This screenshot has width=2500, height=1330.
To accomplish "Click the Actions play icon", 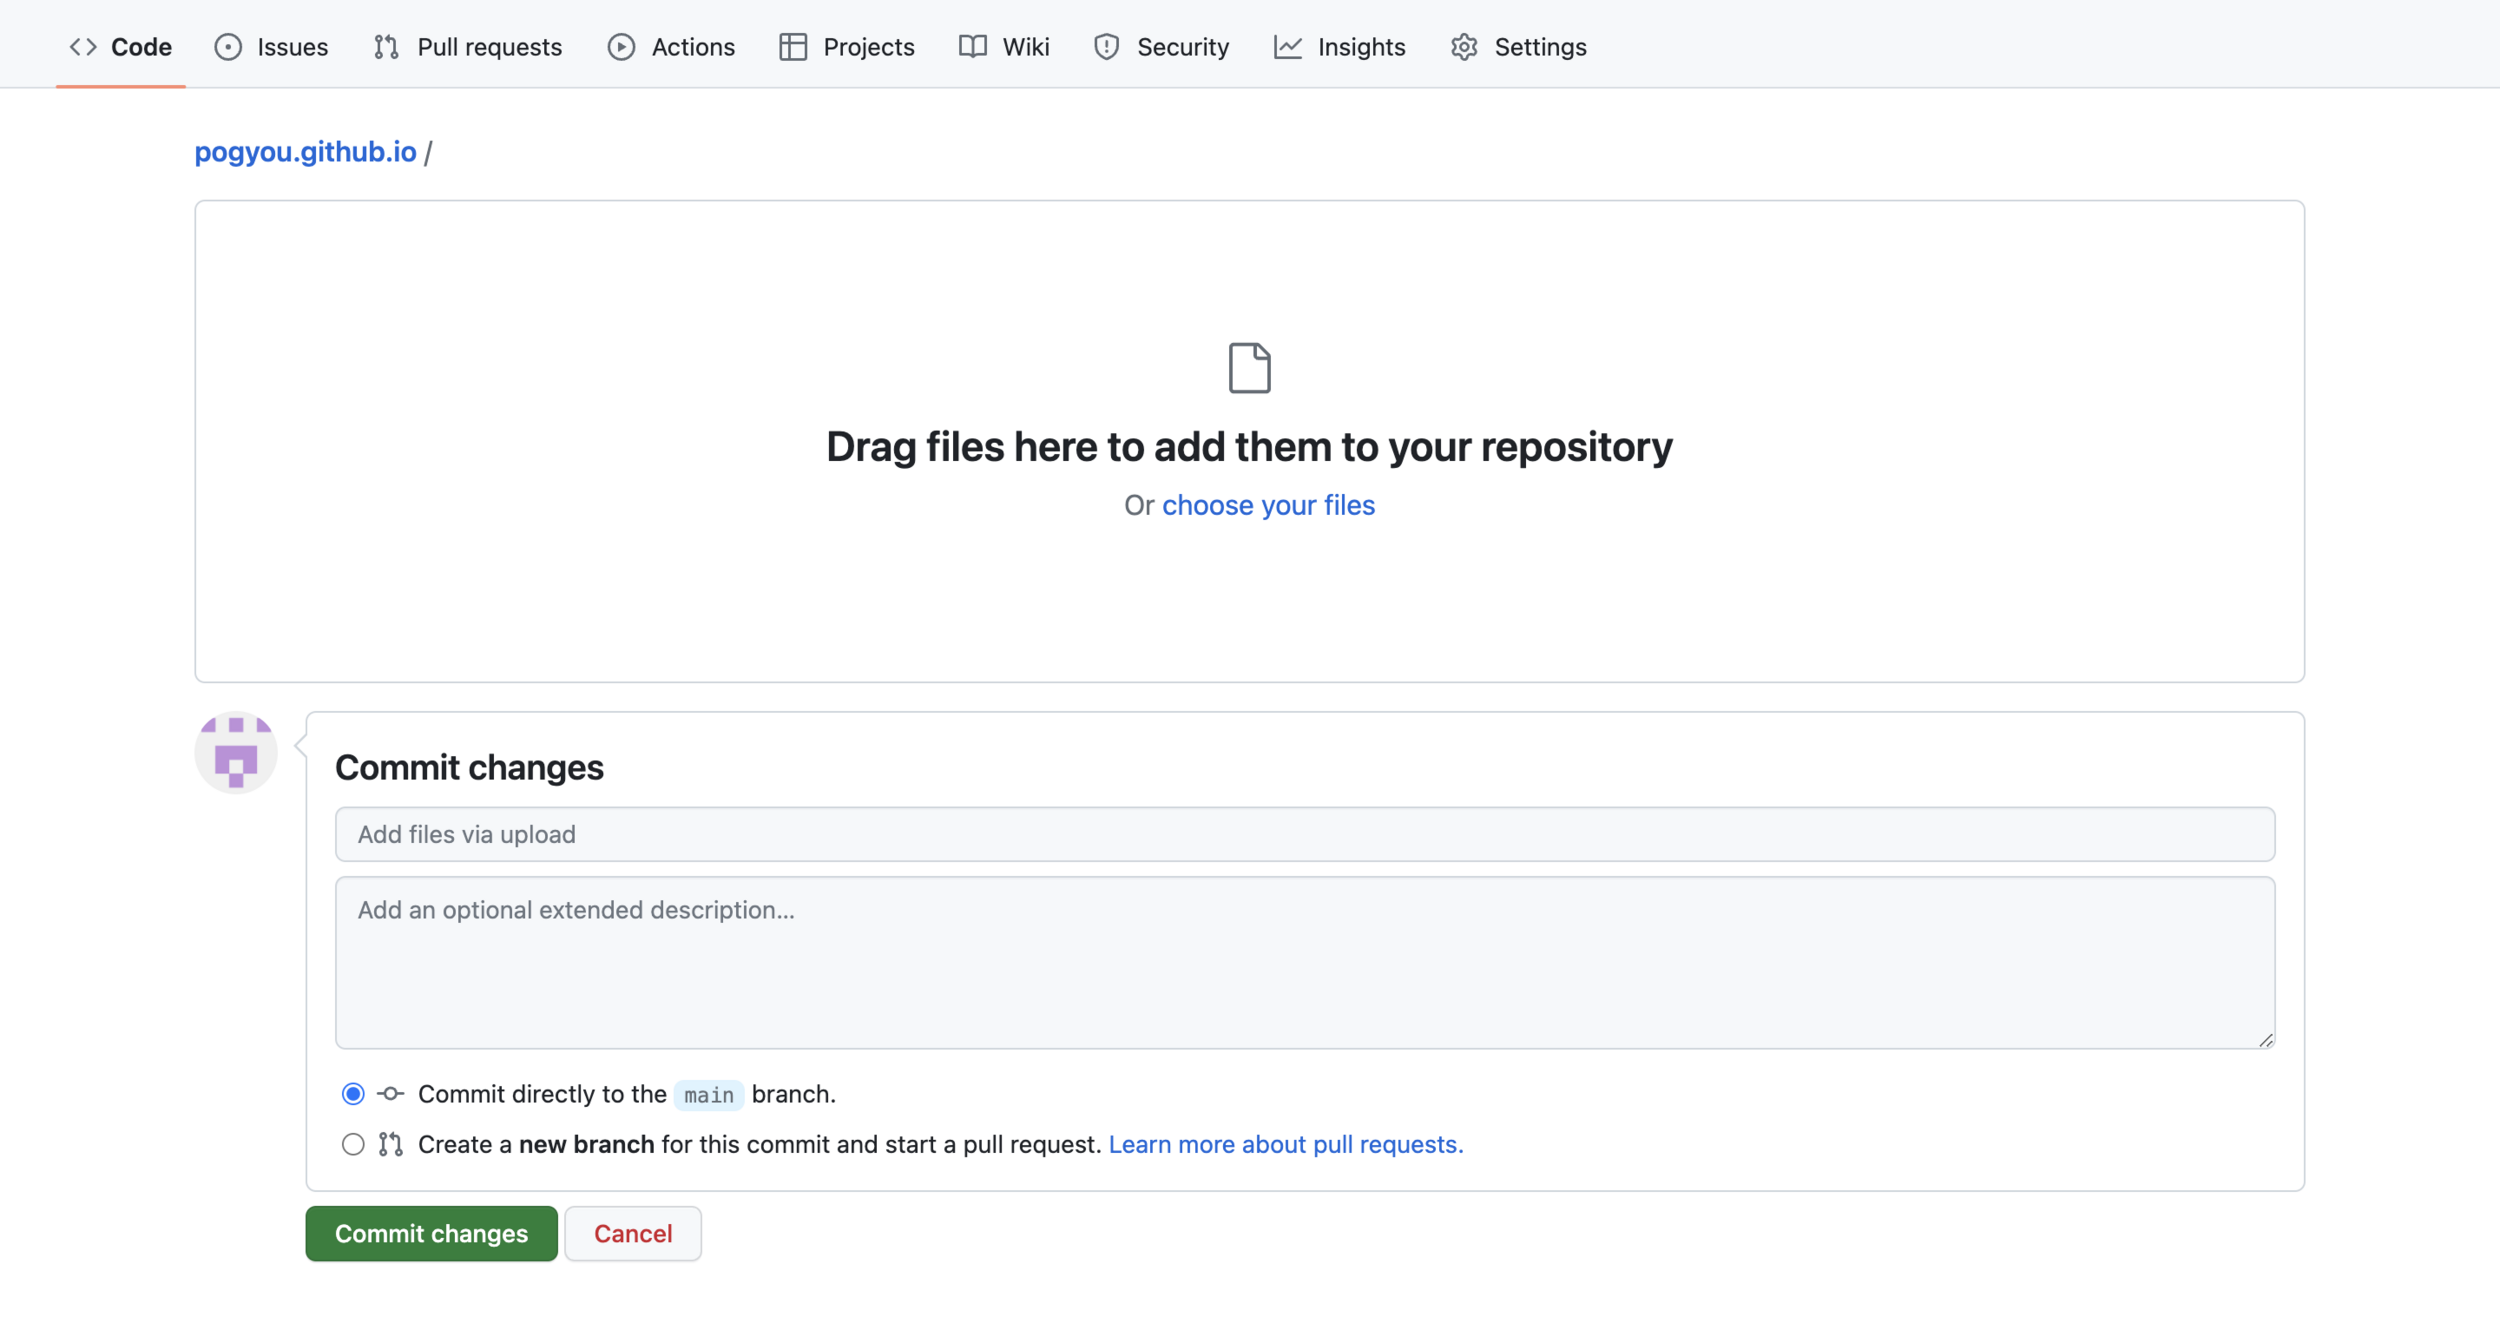I will click(621, 47).
